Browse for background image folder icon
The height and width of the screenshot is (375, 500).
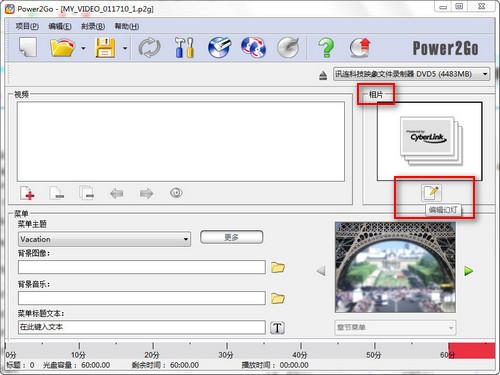278,267
